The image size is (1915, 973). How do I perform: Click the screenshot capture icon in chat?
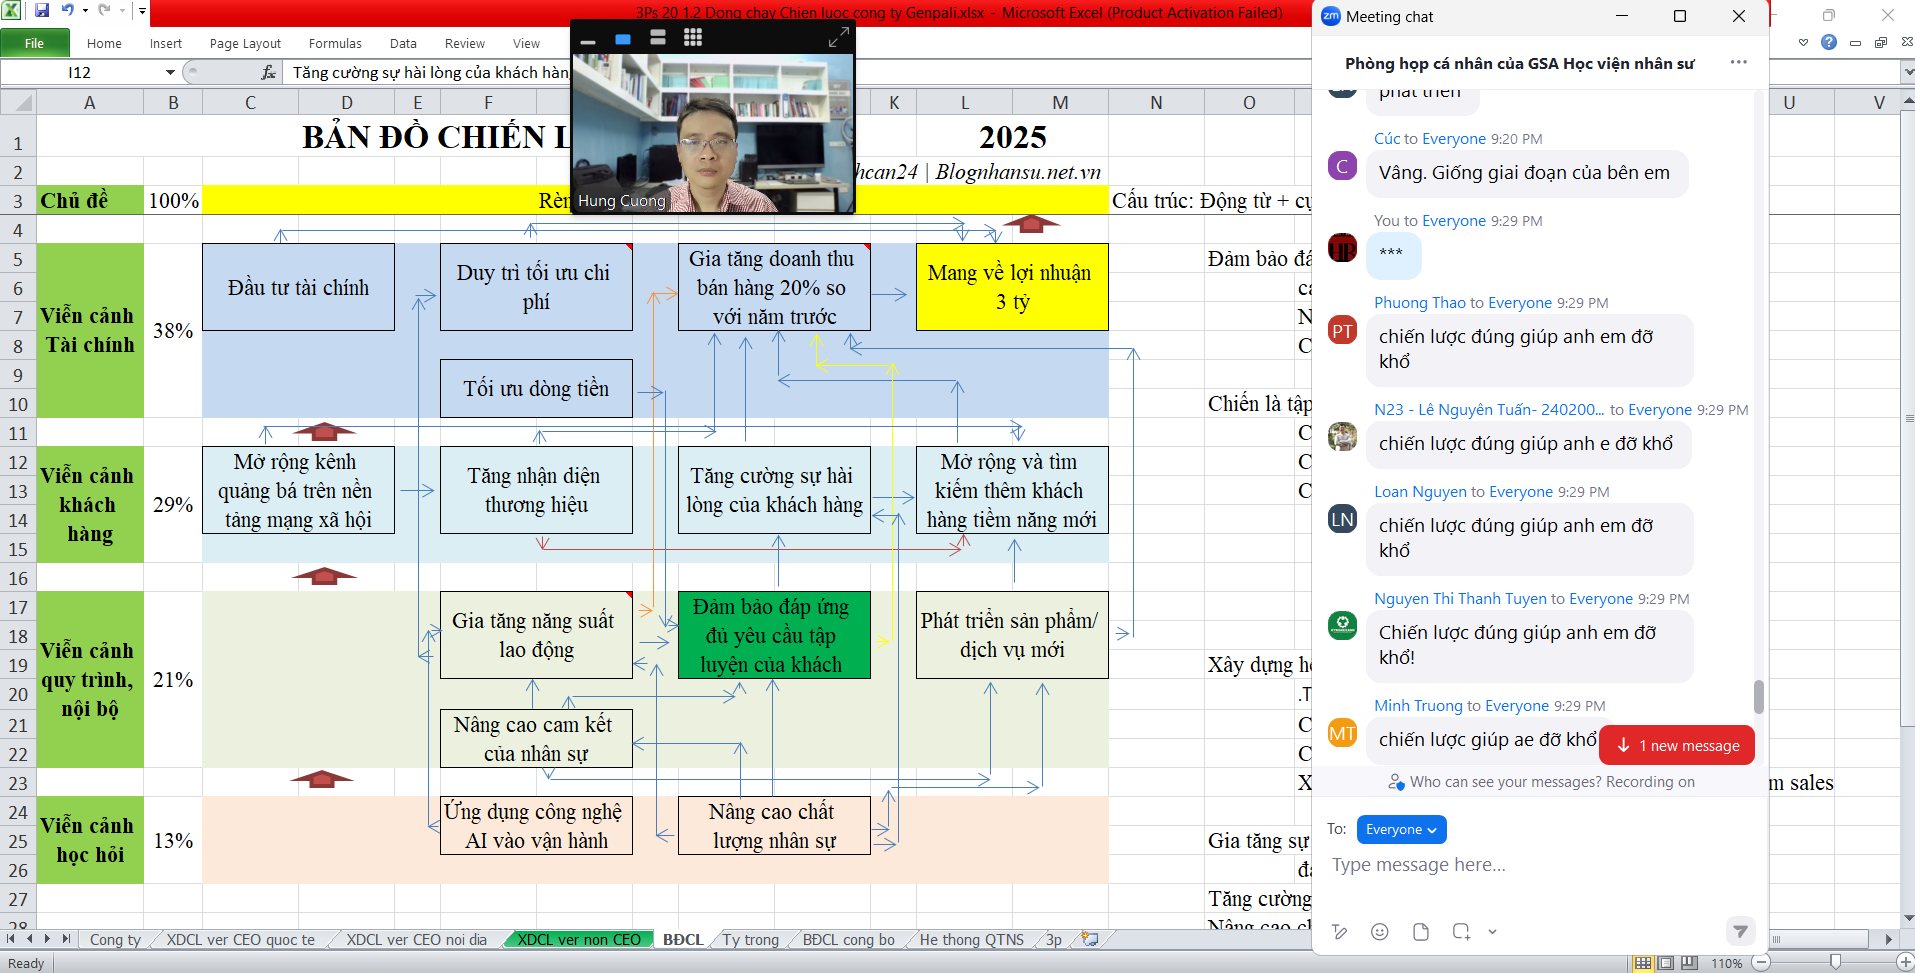1461,932
